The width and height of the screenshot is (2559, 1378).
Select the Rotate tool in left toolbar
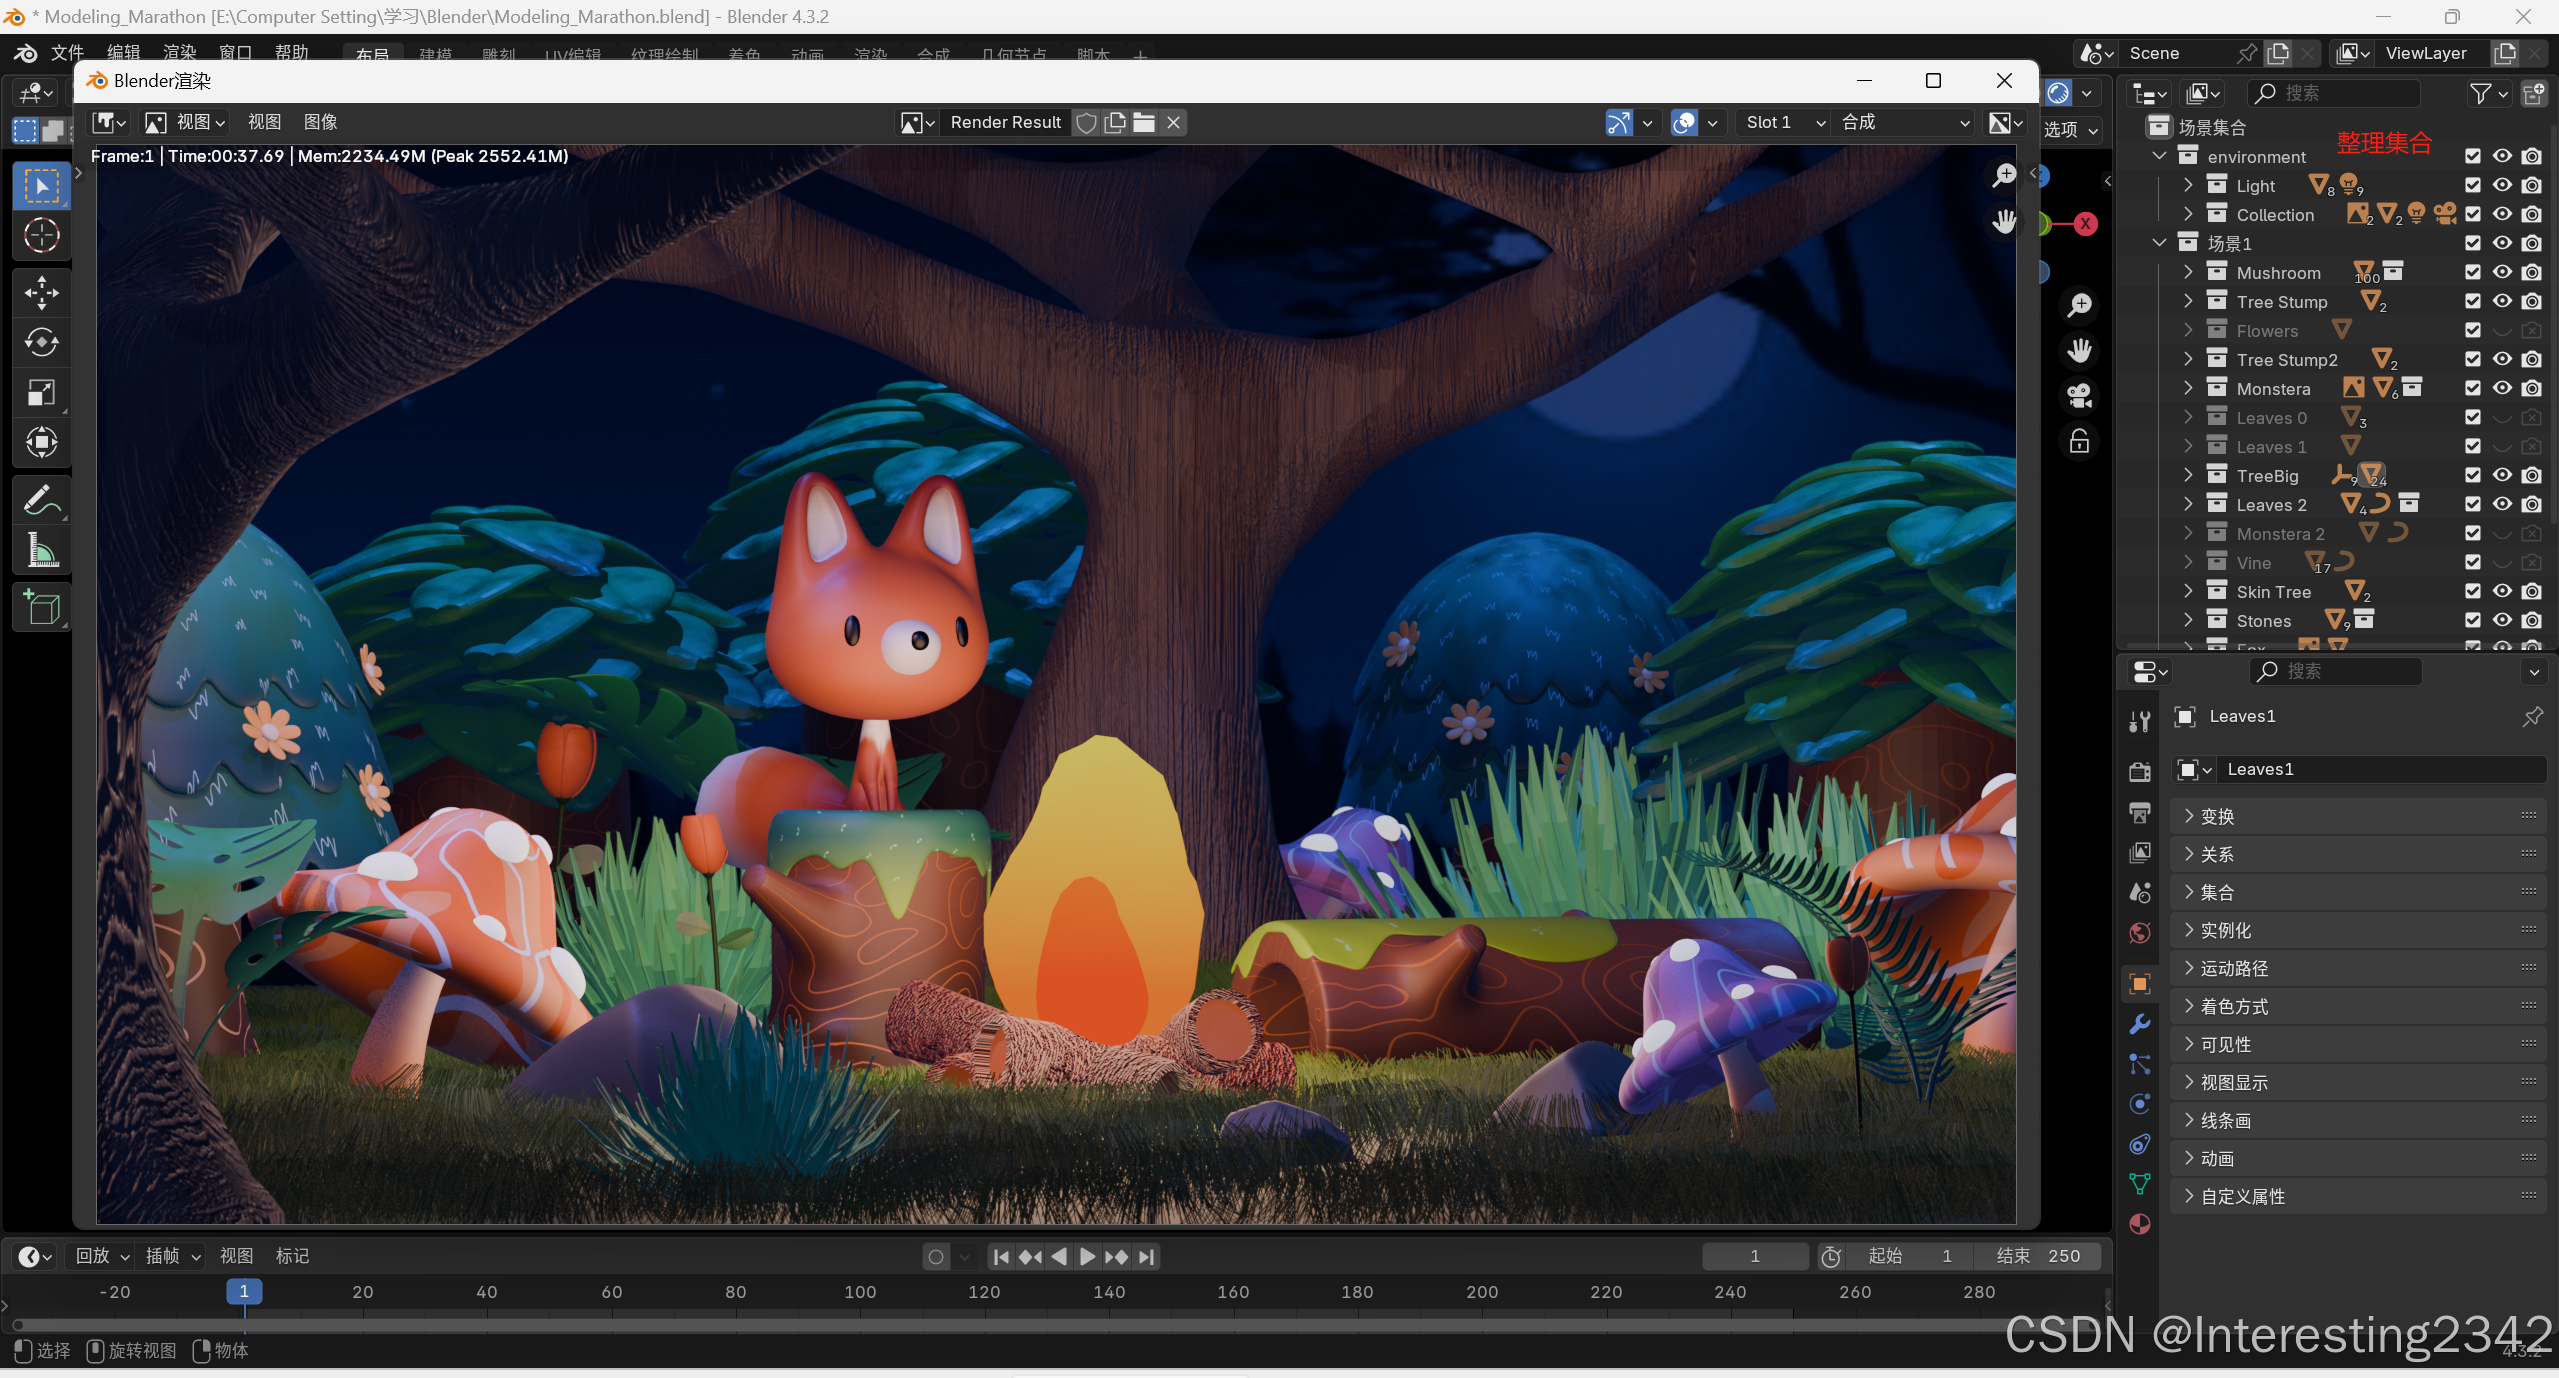(x=41, y=343)
